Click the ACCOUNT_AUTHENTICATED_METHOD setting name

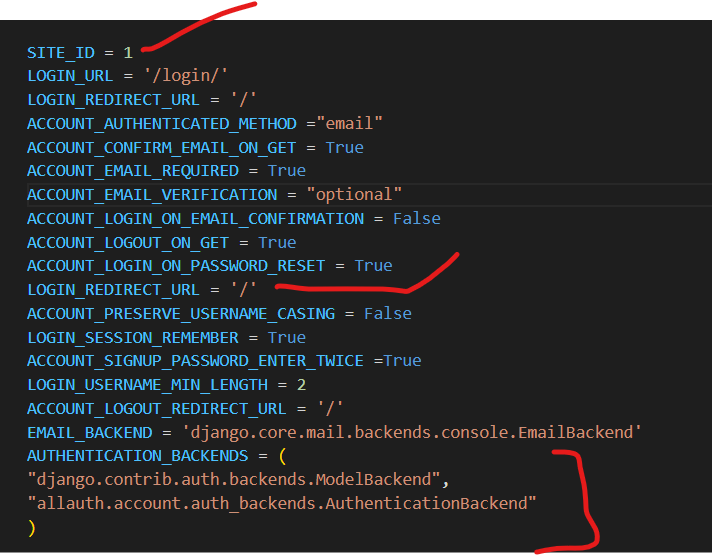162,124
